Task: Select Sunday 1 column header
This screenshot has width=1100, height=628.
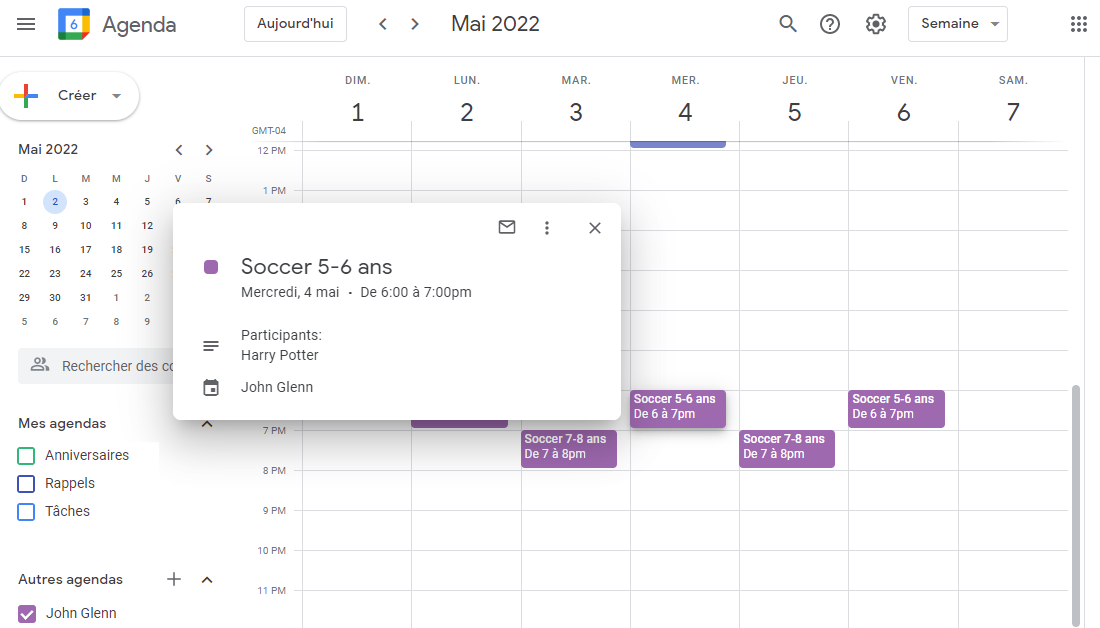Action: click(x=357, y=100)
